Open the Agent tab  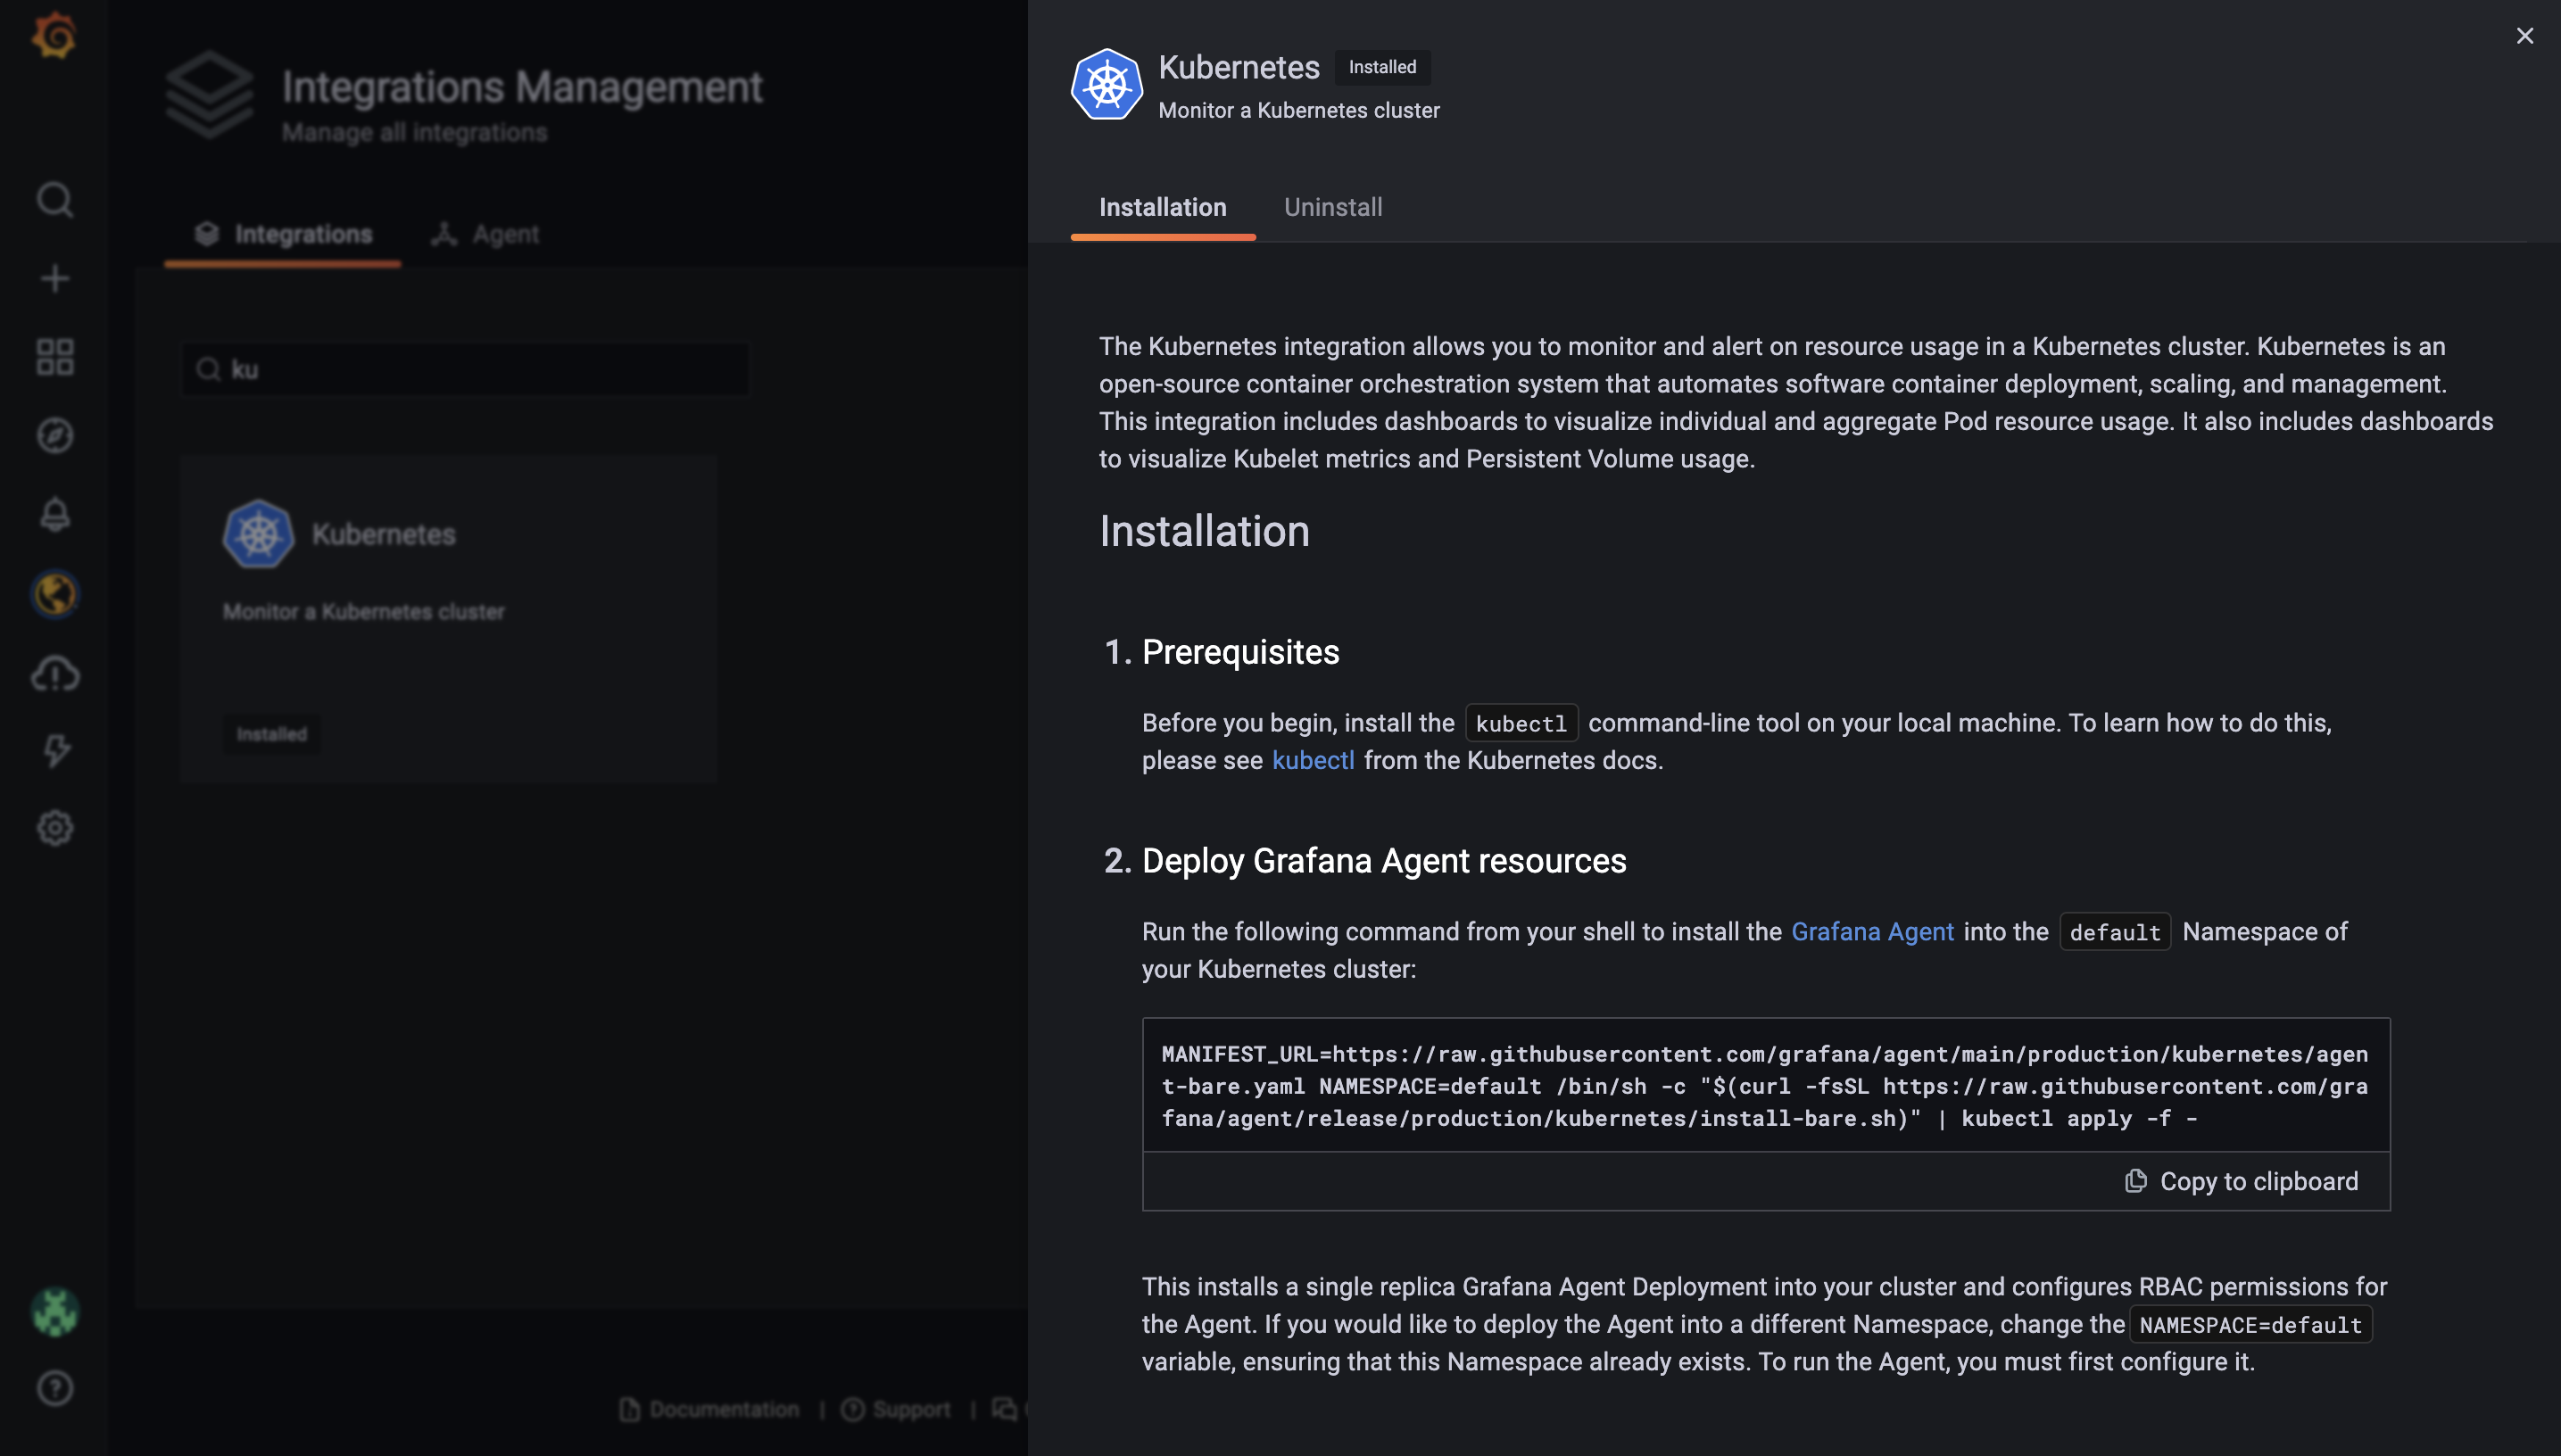pos(485,234)
